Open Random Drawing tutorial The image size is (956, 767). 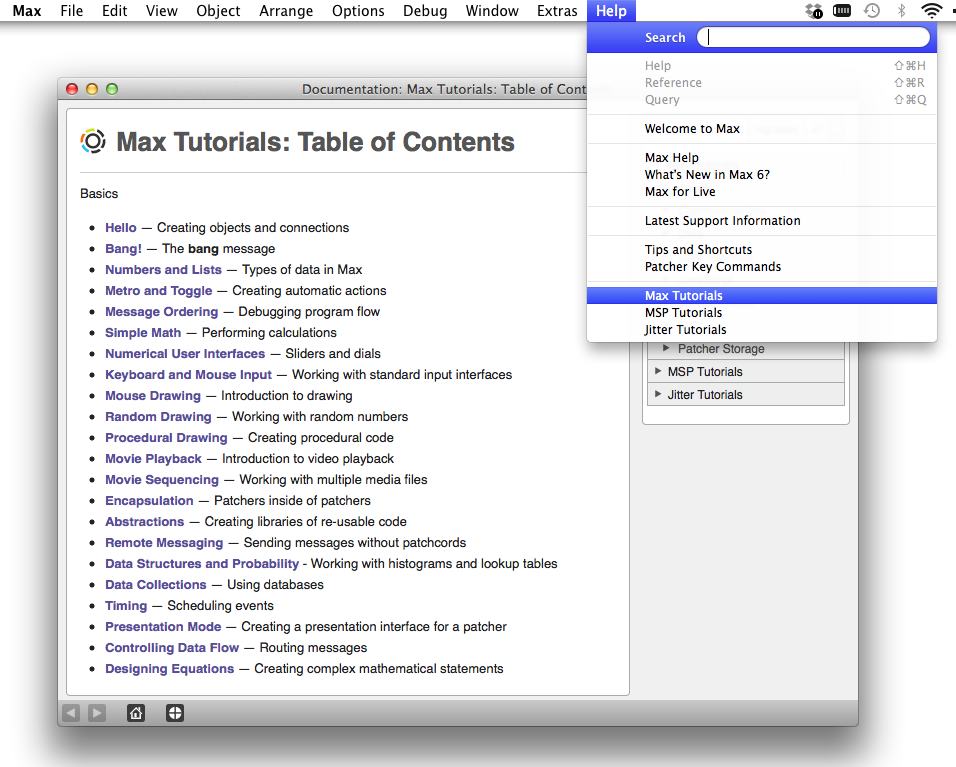click(x=158, y=417)
